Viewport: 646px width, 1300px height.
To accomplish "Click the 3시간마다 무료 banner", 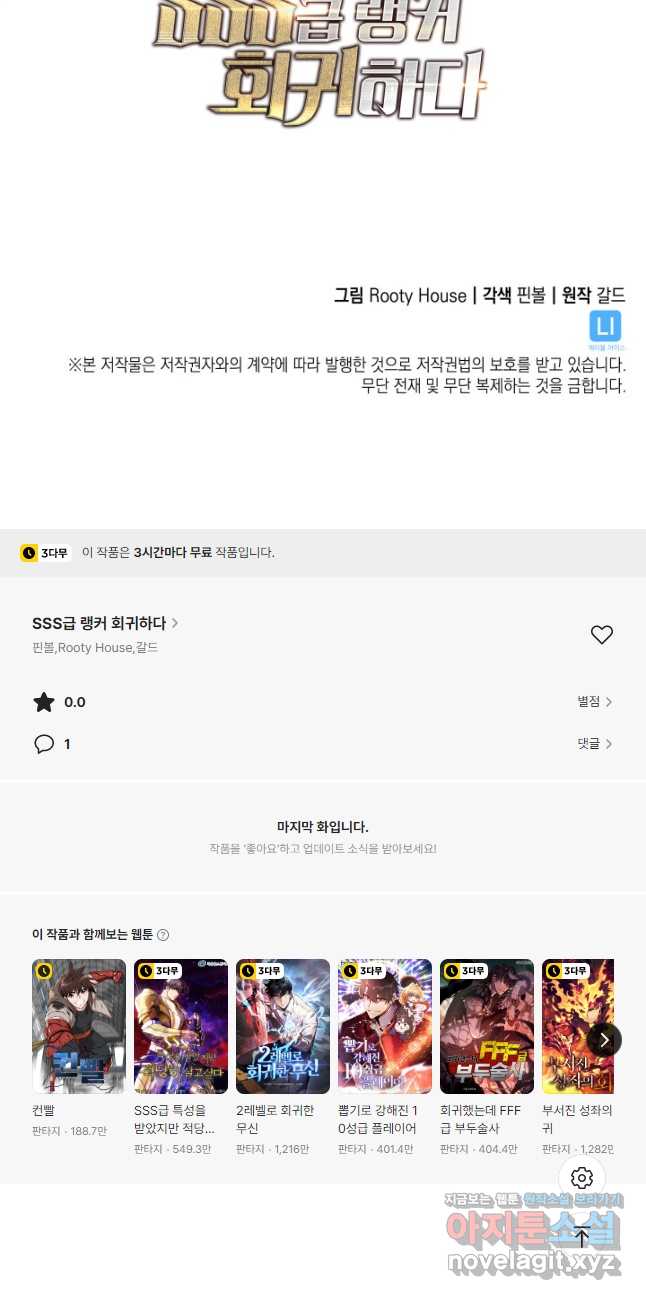I will pos(323,553).
